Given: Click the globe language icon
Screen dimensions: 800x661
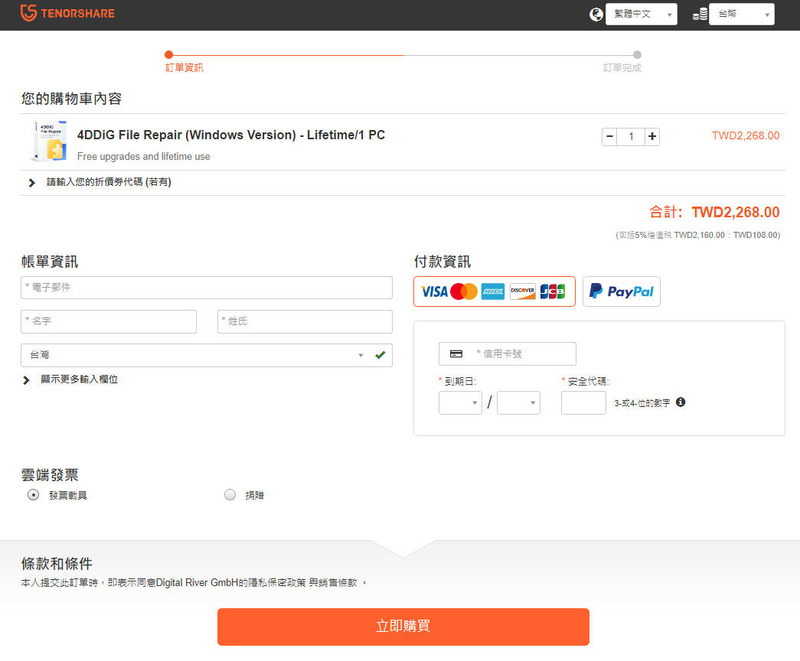Looking at the screenshot, I should 596,14.
